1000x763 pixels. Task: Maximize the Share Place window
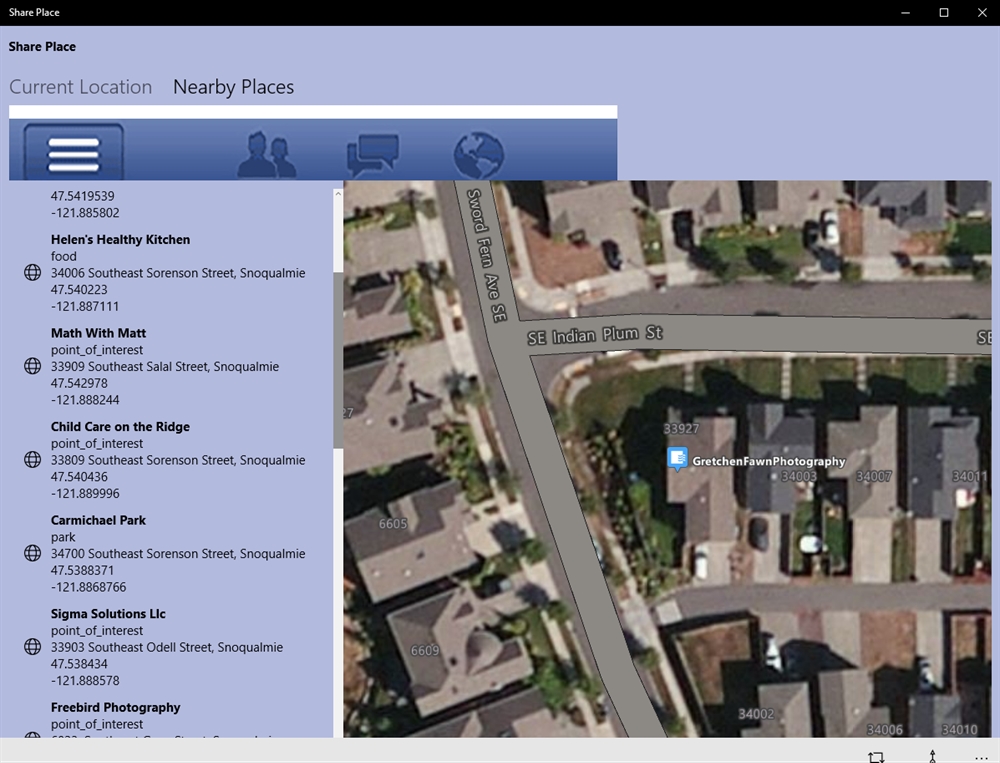pos(944,13)
